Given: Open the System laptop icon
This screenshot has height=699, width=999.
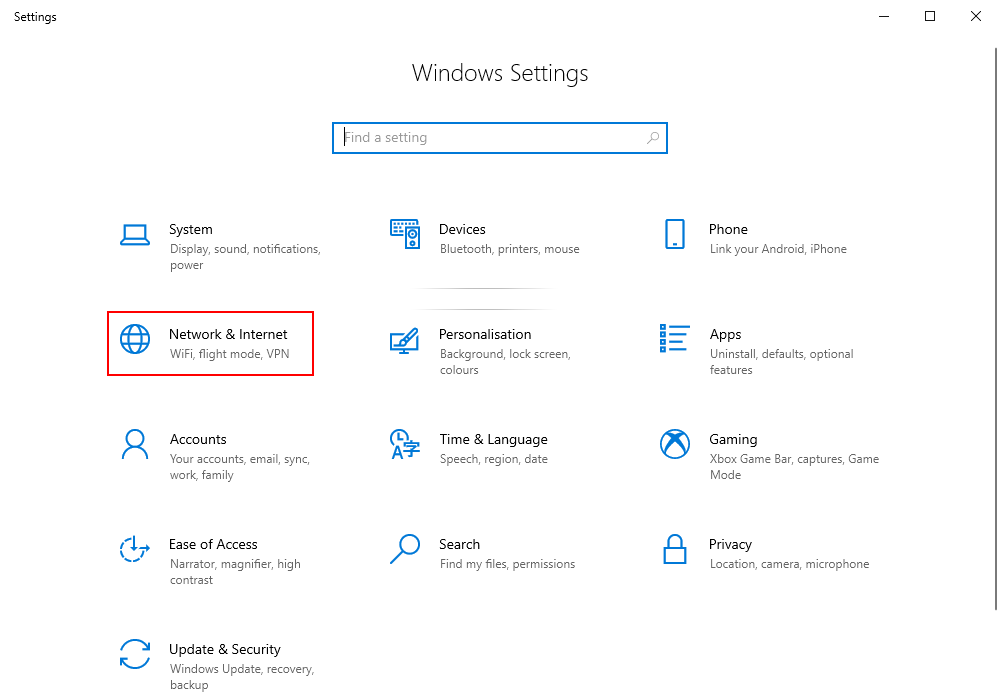Looking at the screenshot, I should [x=135, y=235].
